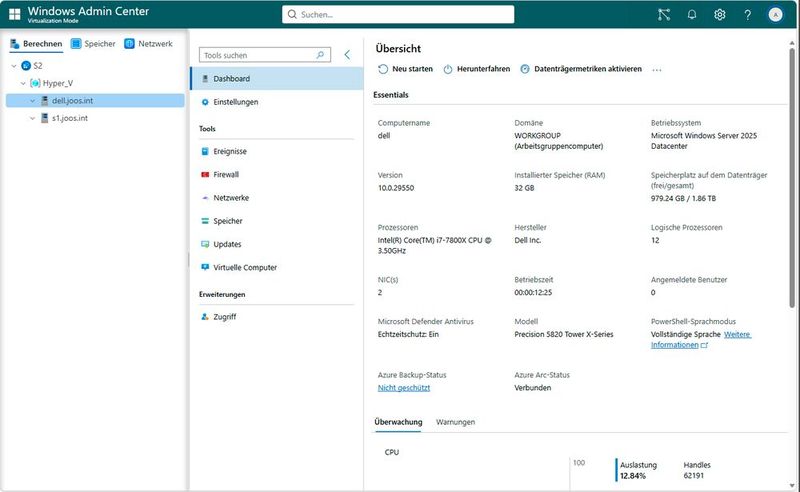The height and width of the screenshot is (492, 800).
Task: Collapse the tools panel with arrow
Action: [x=347, y=55]
